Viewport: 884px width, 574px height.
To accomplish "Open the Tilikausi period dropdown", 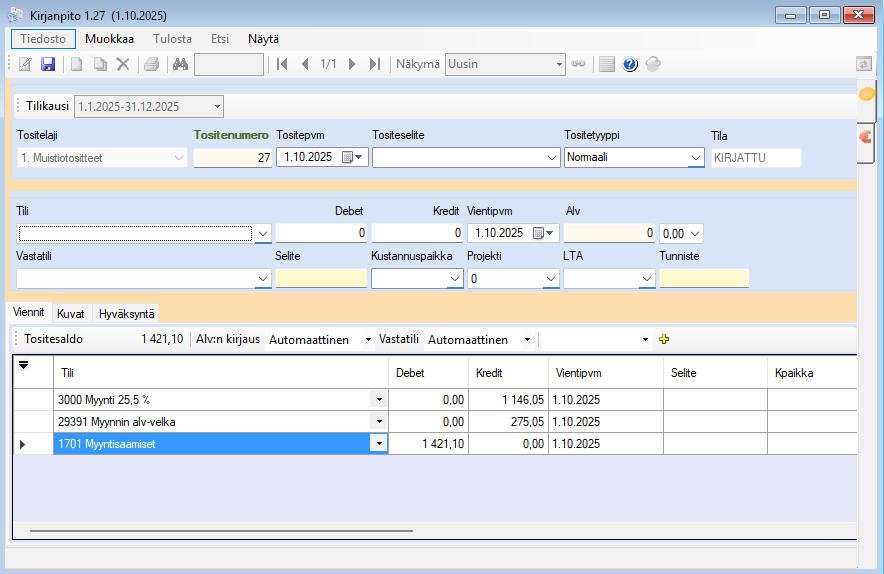I will (x=217, y=106).
